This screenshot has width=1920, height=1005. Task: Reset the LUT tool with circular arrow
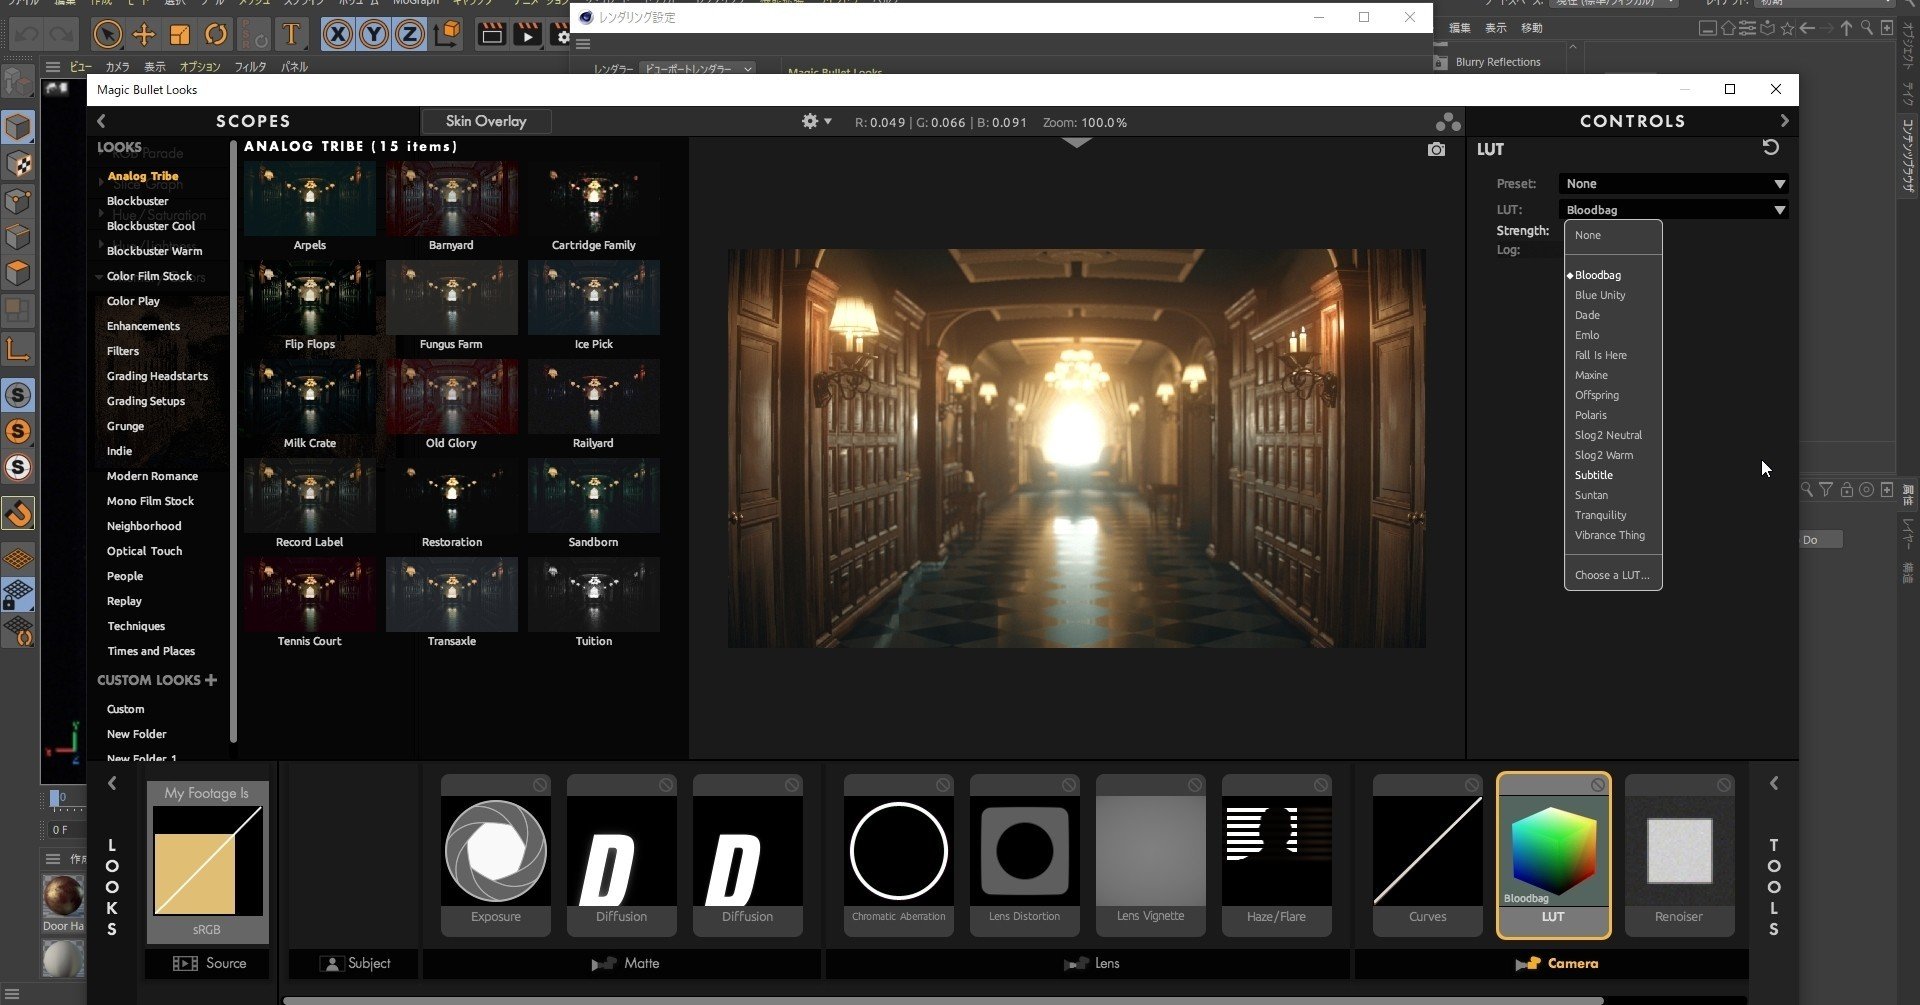coord(1770,147)
